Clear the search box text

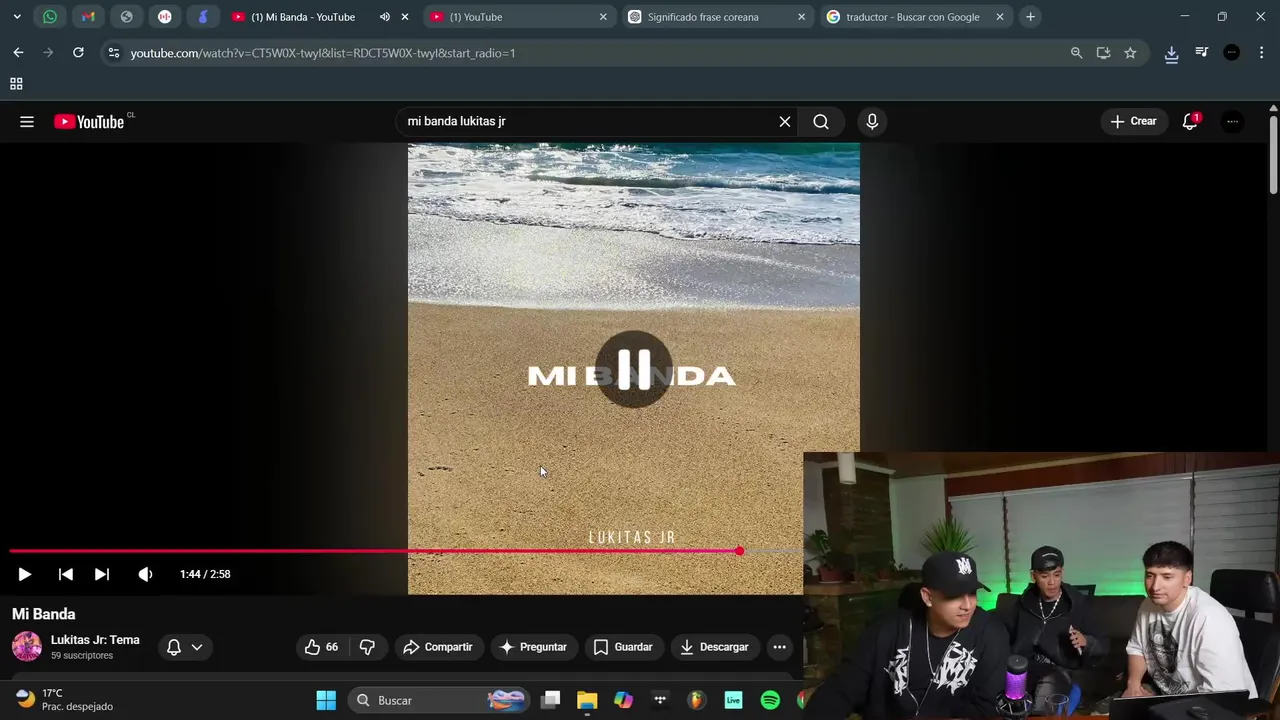tap(785, 122)
